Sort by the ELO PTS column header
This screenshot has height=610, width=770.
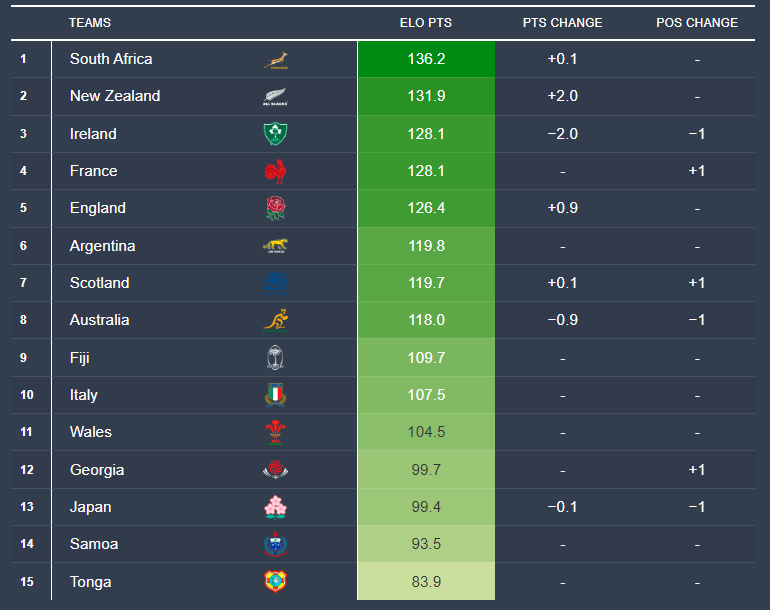pyautogui.click(x=426, y=22)
